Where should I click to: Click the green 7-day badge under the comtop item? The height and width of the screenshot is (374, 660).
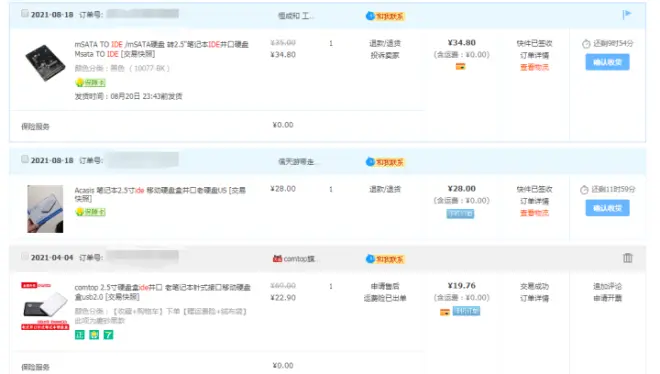tap(109, 335)
